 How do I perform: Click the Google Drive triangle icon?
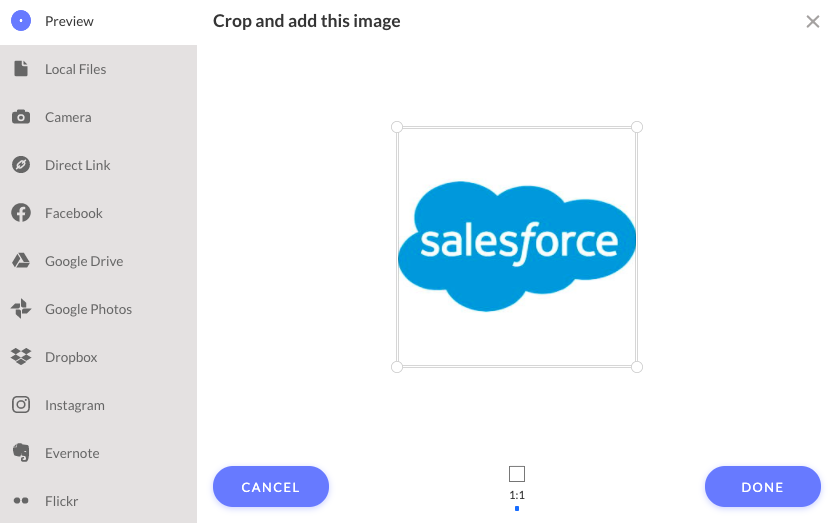click(21, 260)
